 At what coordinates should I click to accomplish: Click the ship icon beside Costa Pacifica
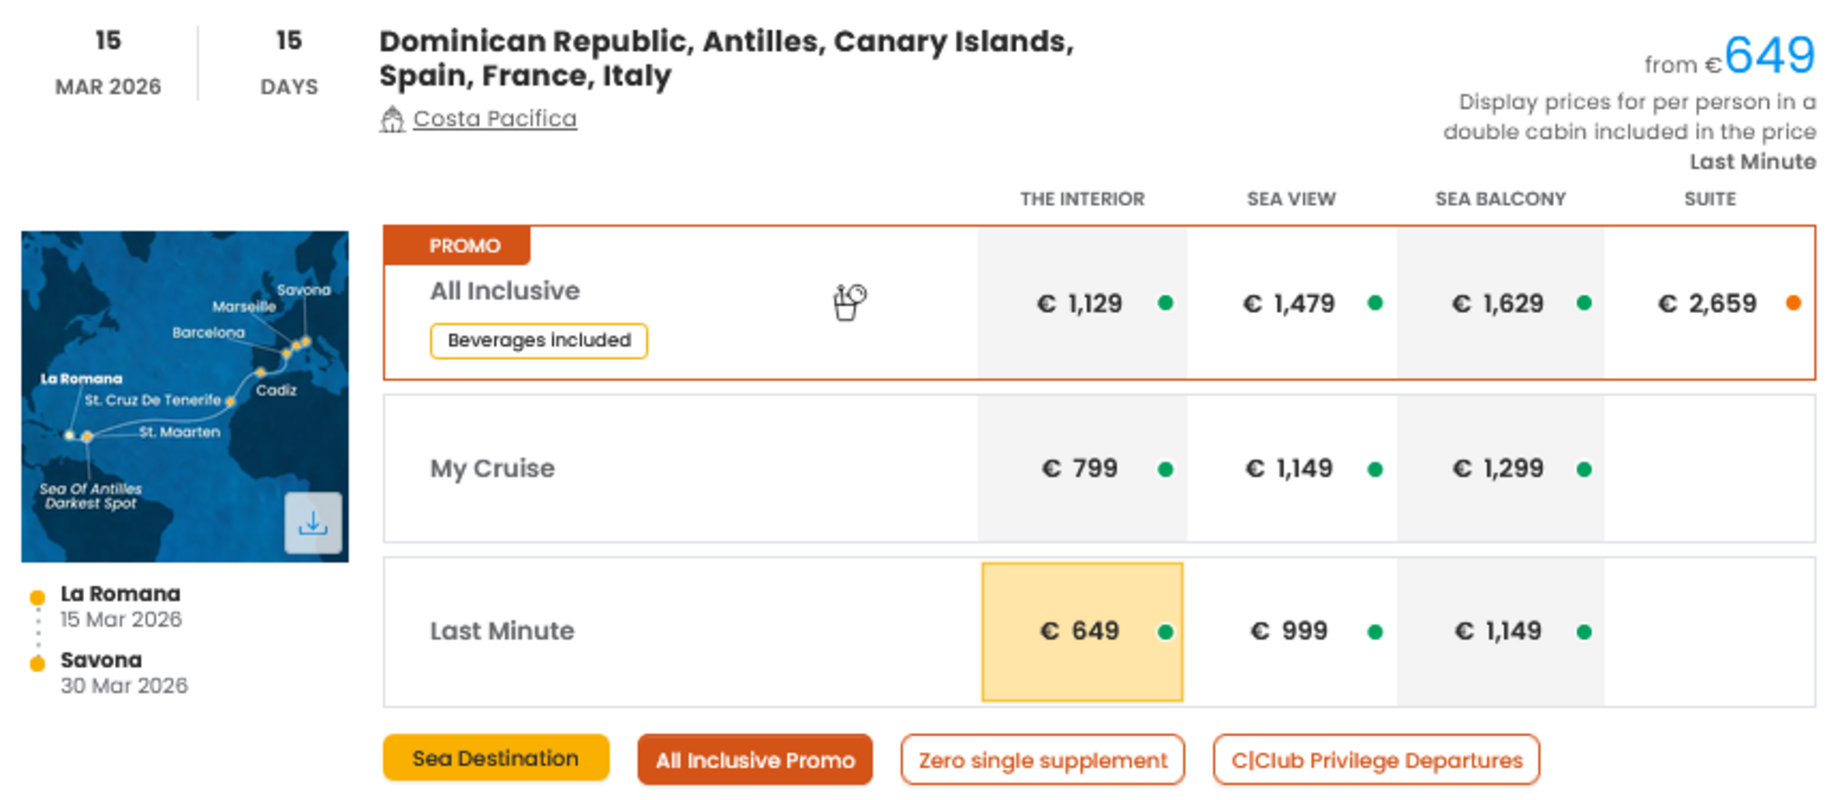pos(392,120)
